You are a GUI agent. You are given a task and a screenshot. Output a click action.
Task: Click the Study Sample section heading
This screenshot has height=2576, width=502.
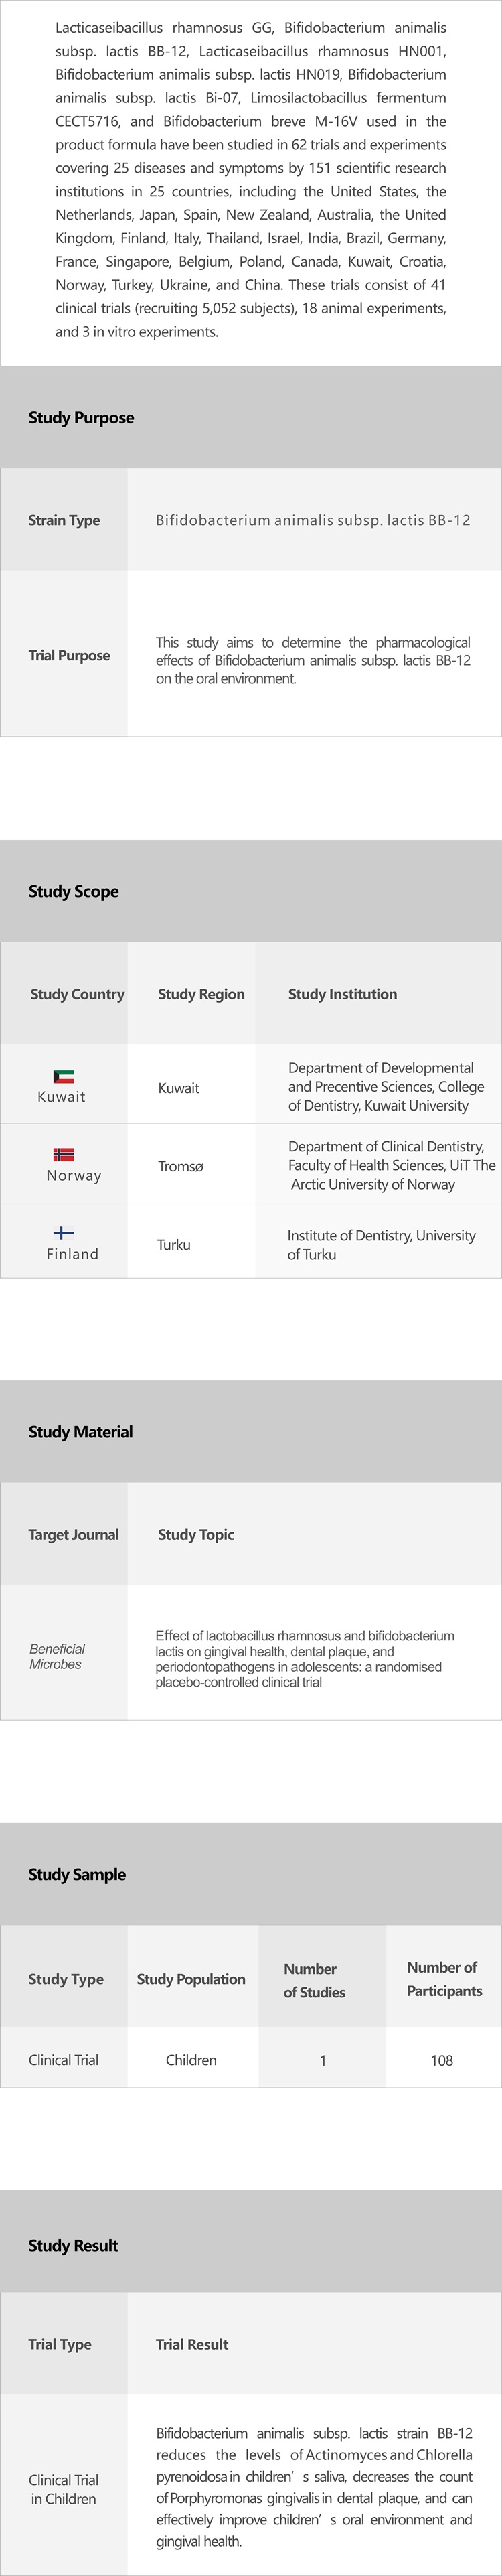[77, 1874]
